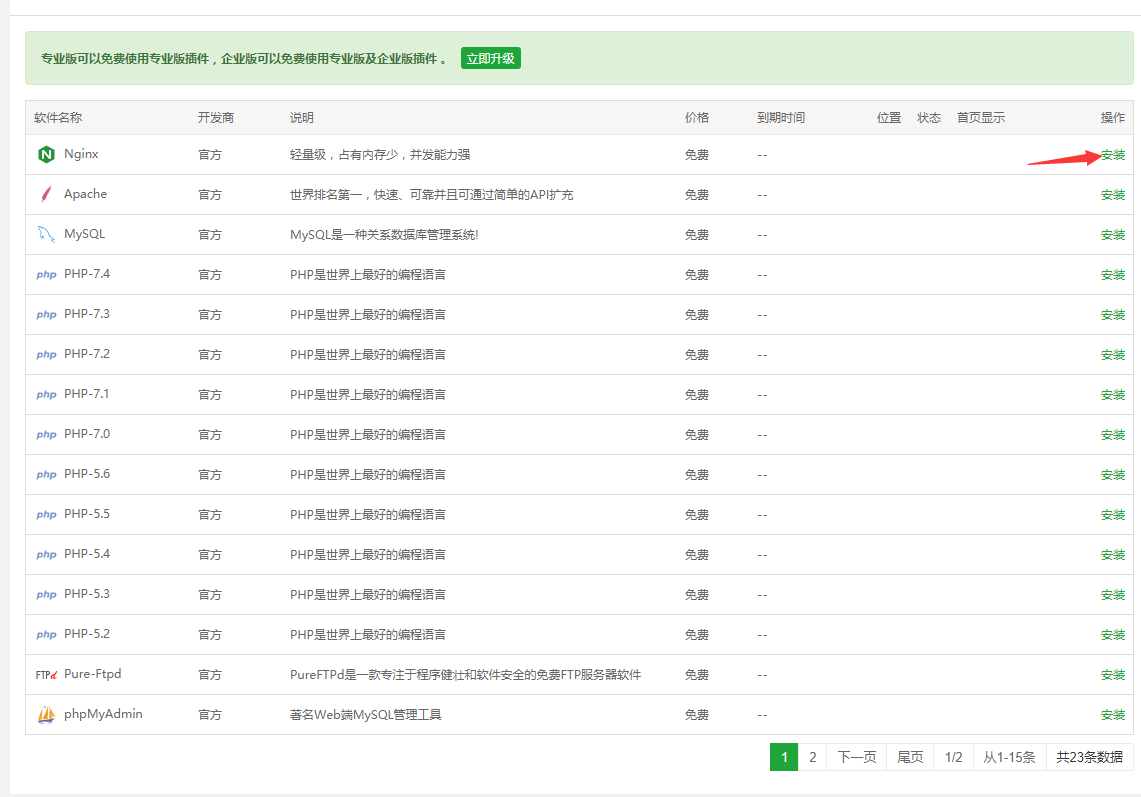Click the 立即升级 upgrade button
The height and width of the screenshot is (797, 1141).
[490, 58]
